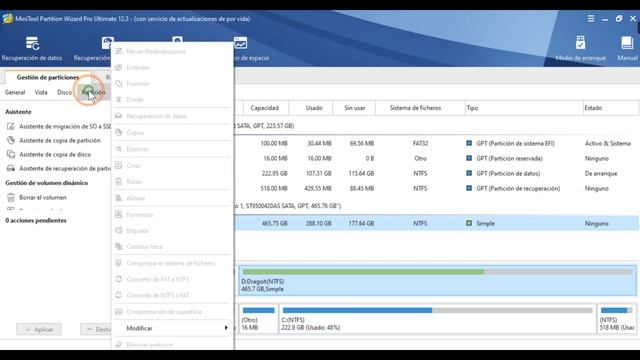Viewport: 640px width, 360px height.
Task: Choose Cambiar letra in the partition menu
Action: [x=172, y=247]
